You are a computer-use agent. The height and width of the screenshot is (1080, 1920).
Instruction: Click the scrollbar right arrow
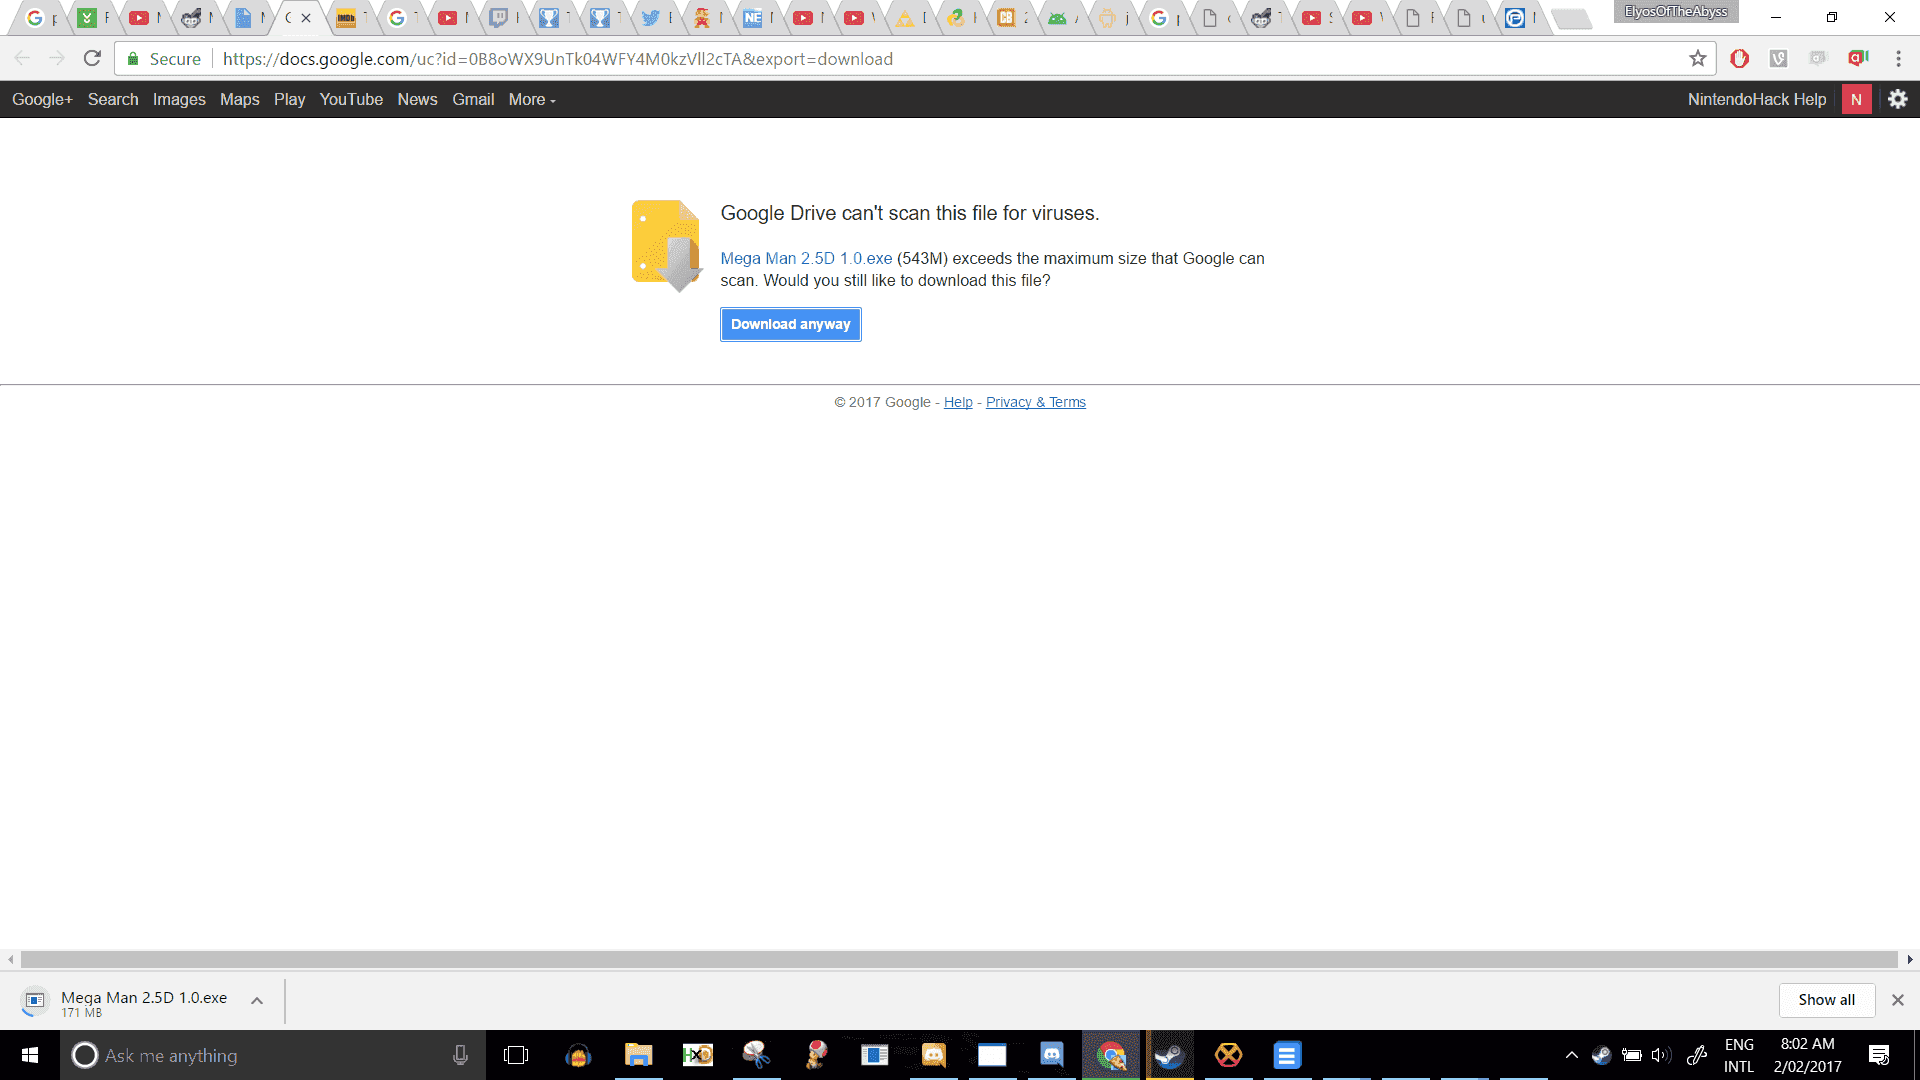[1909, 960]
